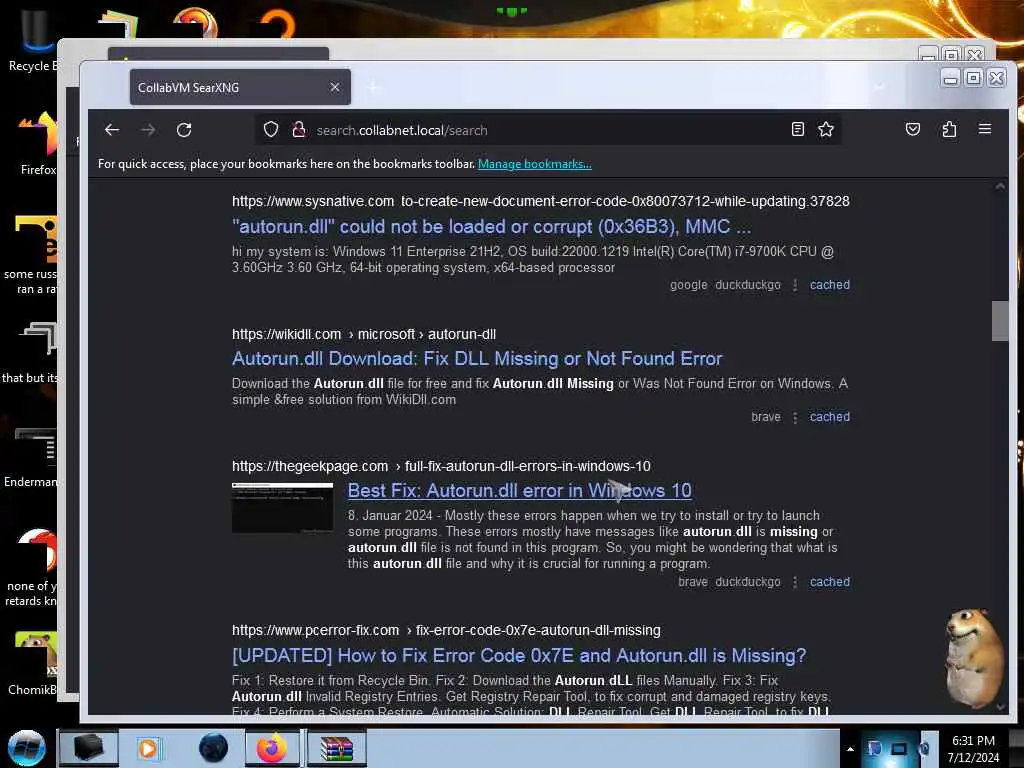
Task: Click the https://thegeekpage.com URL text
Action: pos(310,466)
